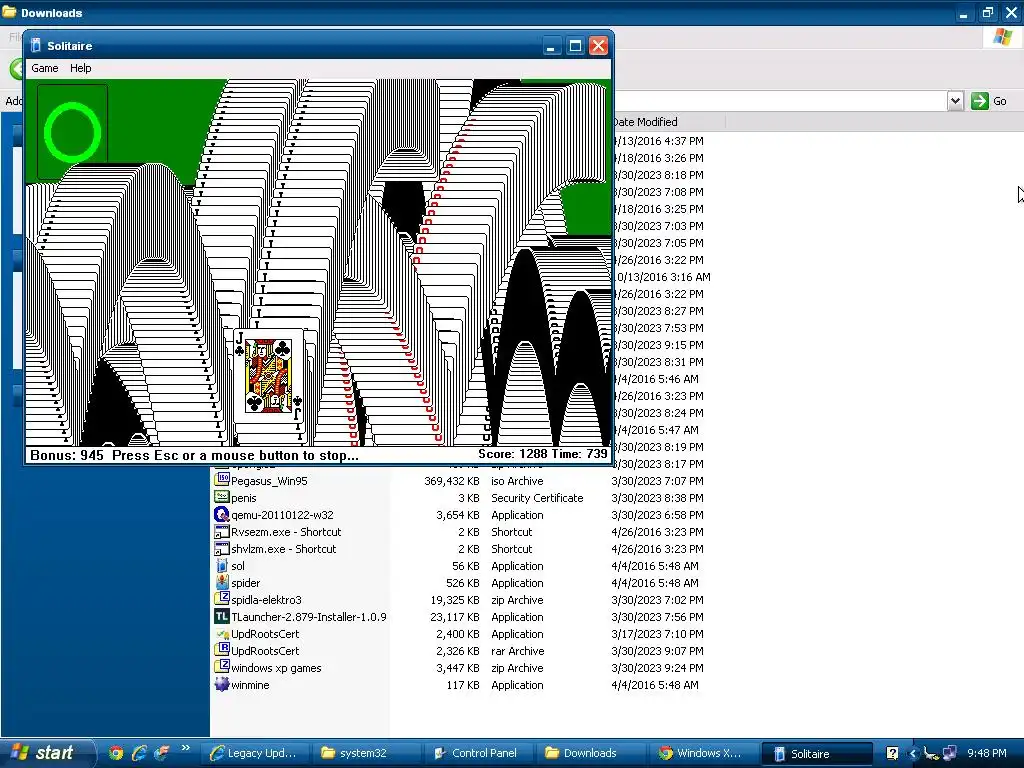Select the Pegasus_Win95 file name
The height and width of the screenshot is (768, 1024).
pos(269,481)
